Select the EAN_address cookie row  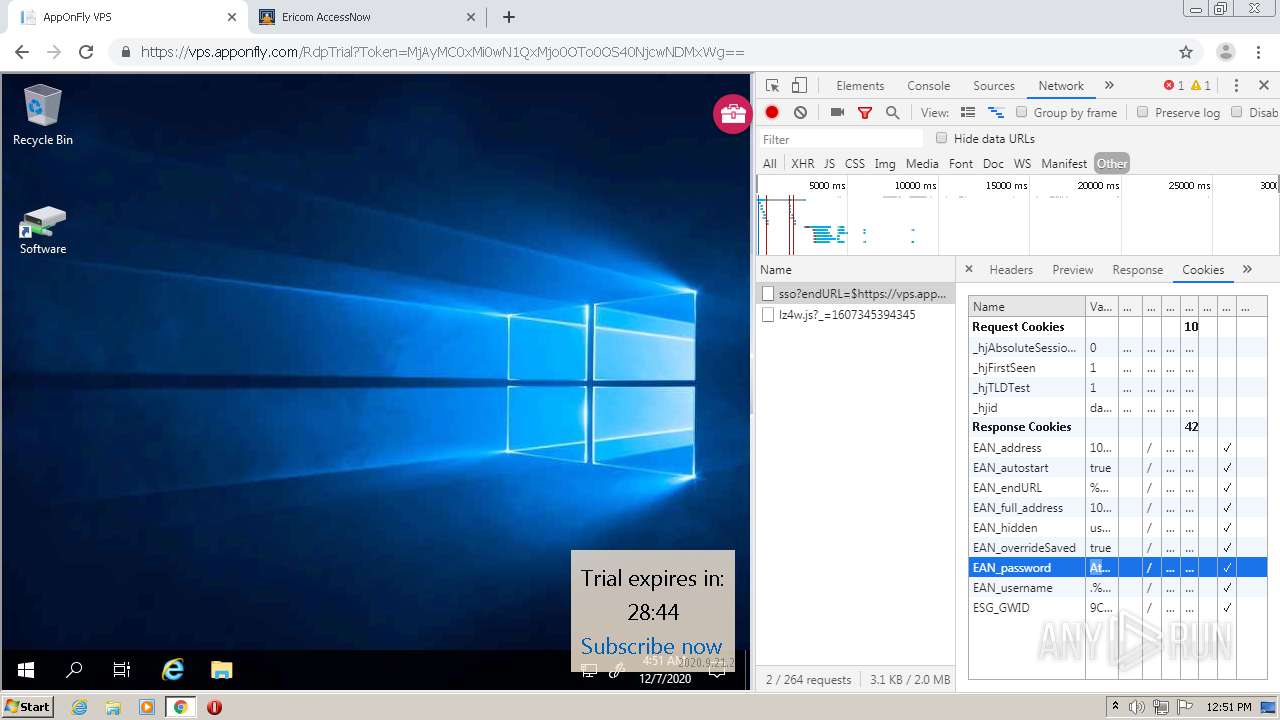point(1118,448)
